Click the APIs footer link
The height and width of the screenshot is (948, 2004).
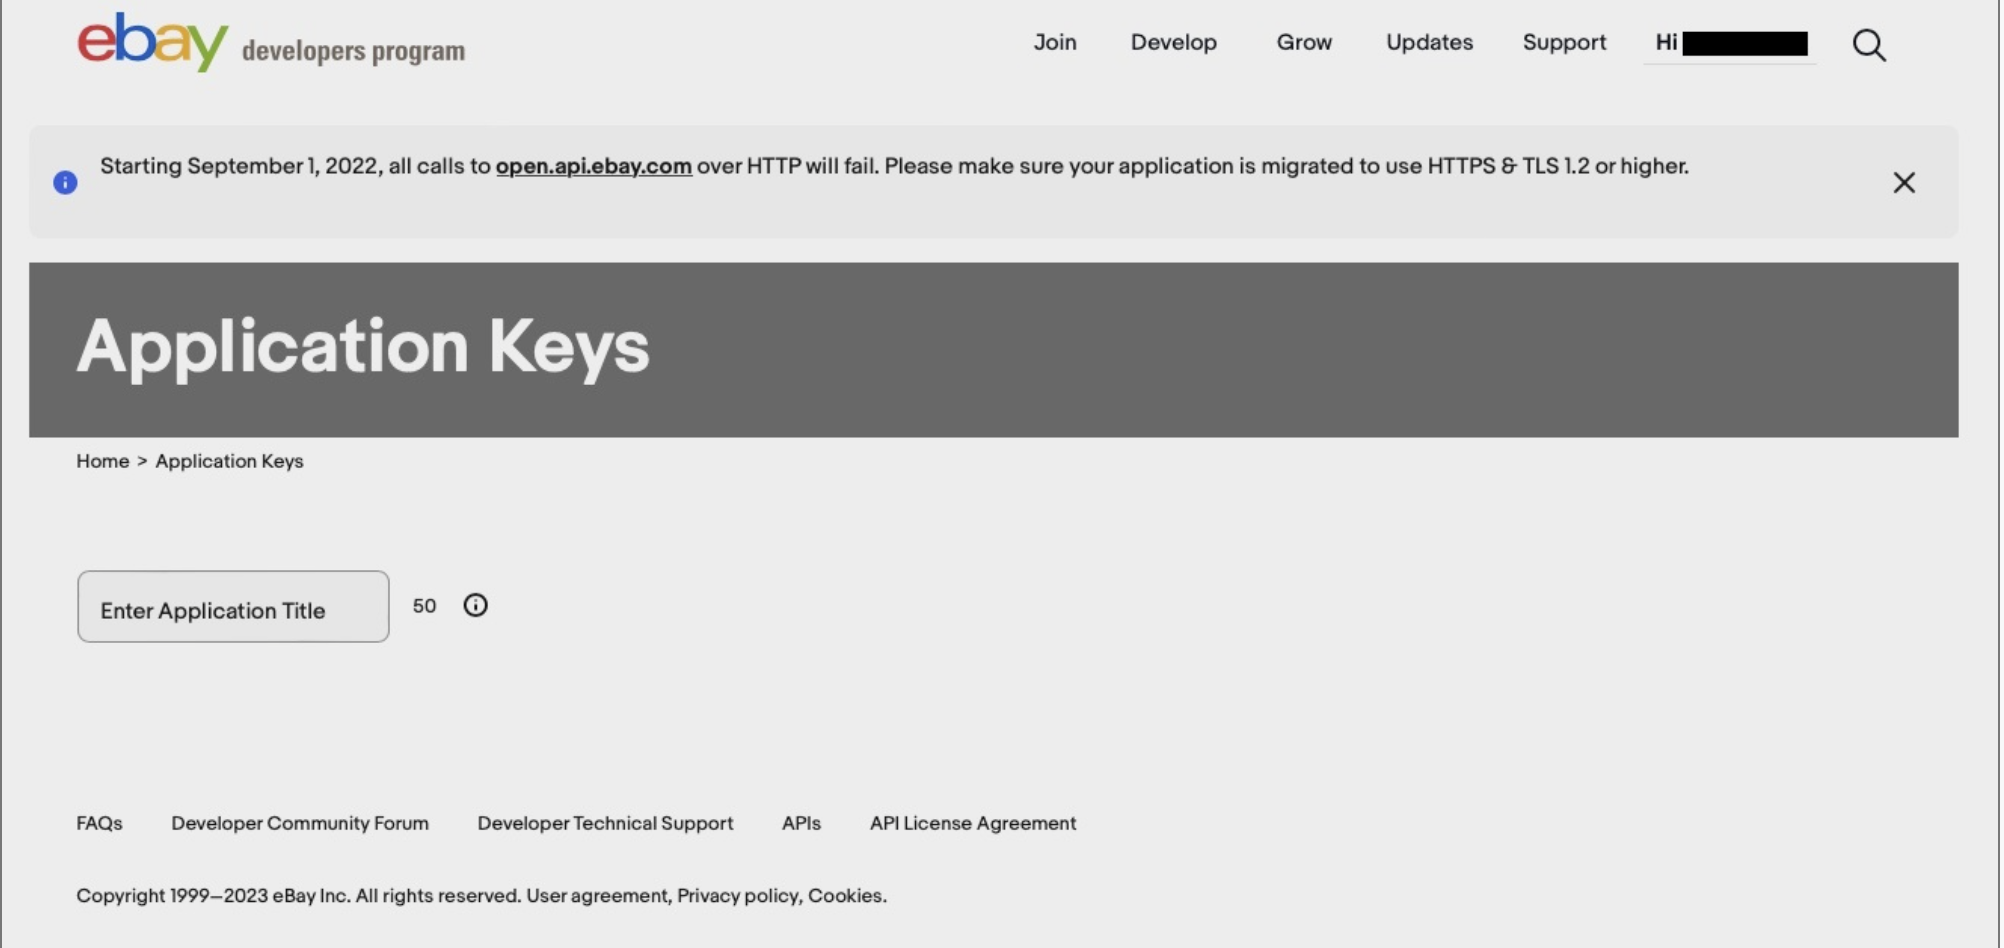(801, 823)
